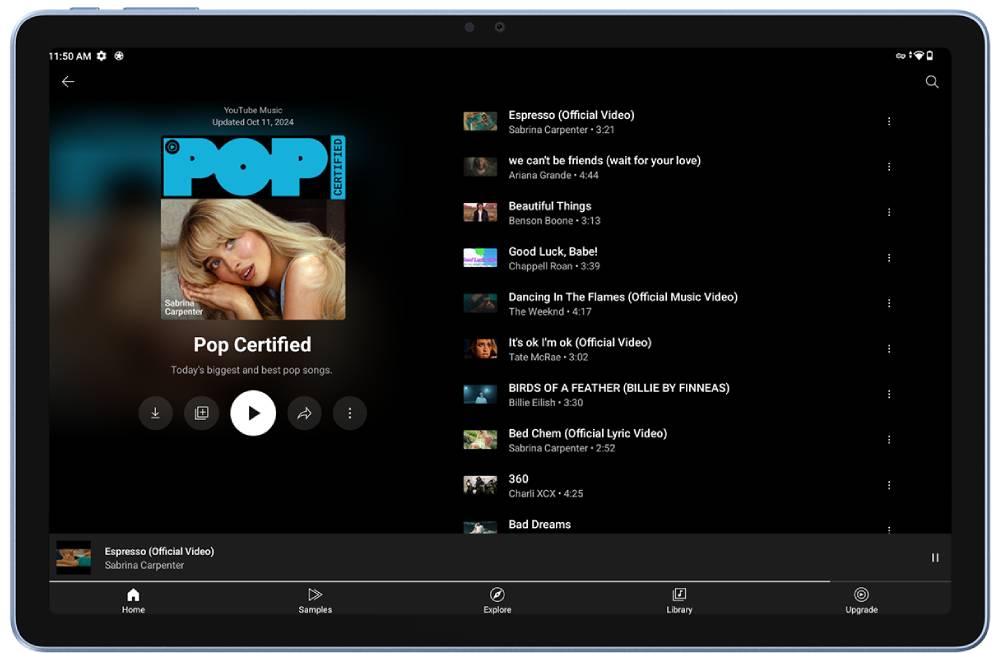Play the Pop Certified playlist

tap(253, 413)
